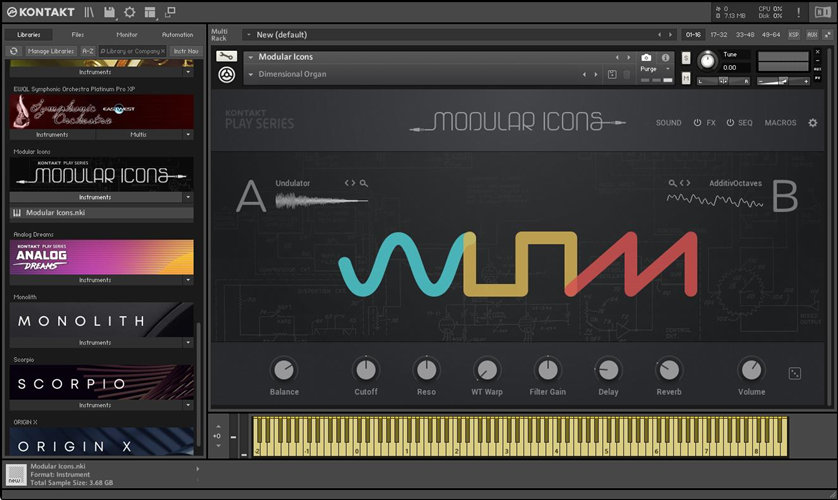Select the Libraries tab
838x500 pixels.
[29, 35]
